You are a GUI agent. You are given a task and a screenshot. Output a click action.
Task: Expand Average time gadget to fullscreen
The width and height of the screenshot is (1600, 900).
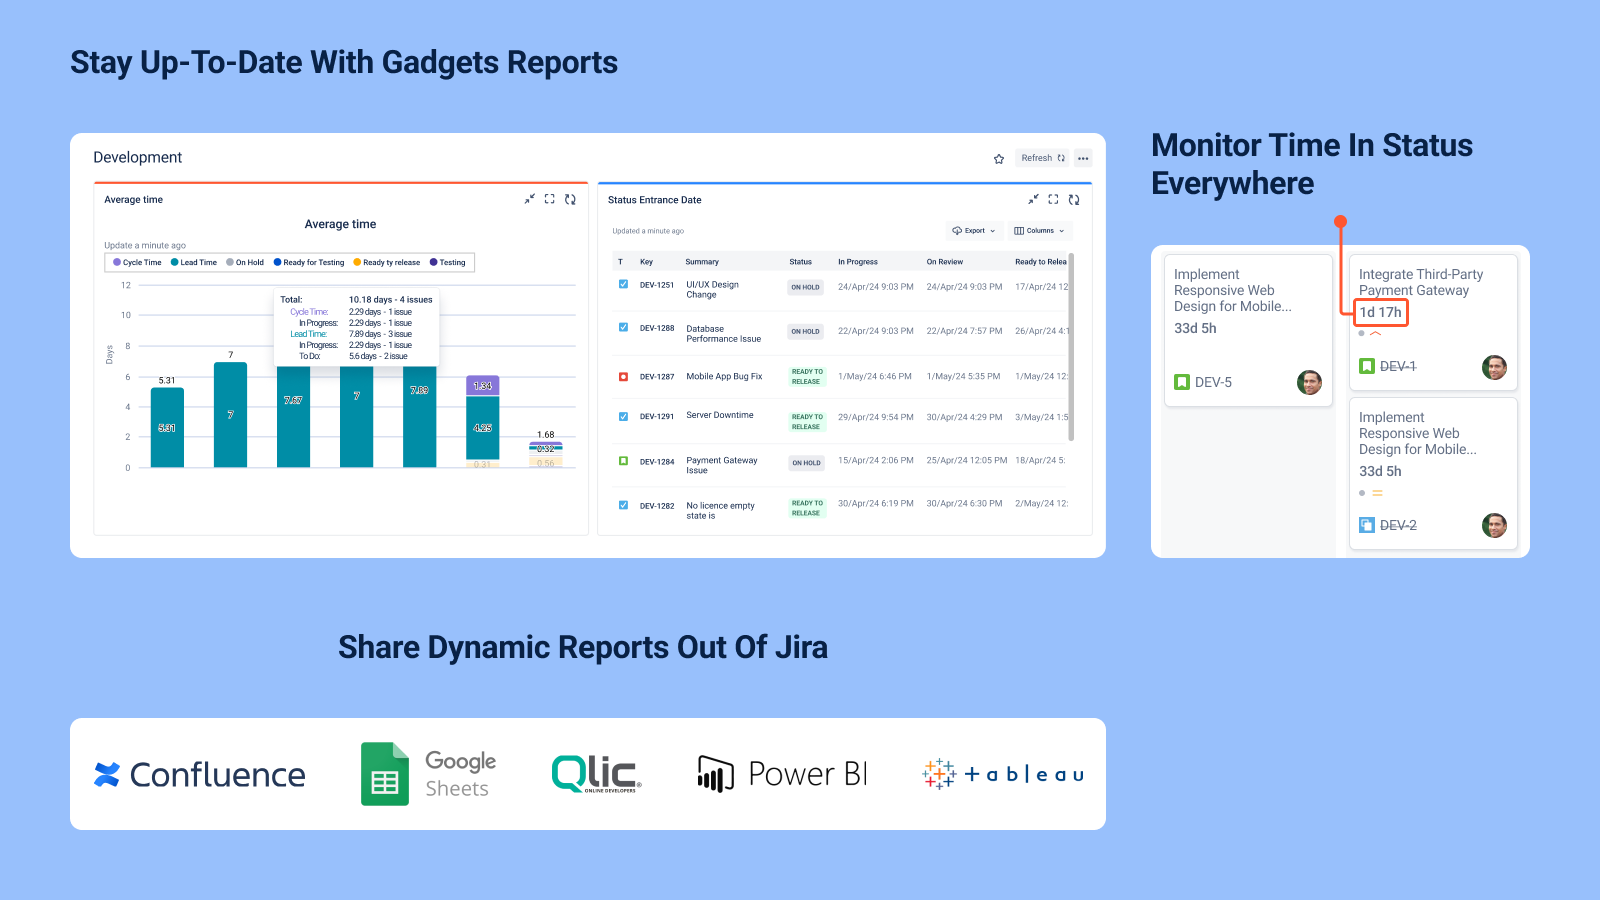tap(549, 199)
